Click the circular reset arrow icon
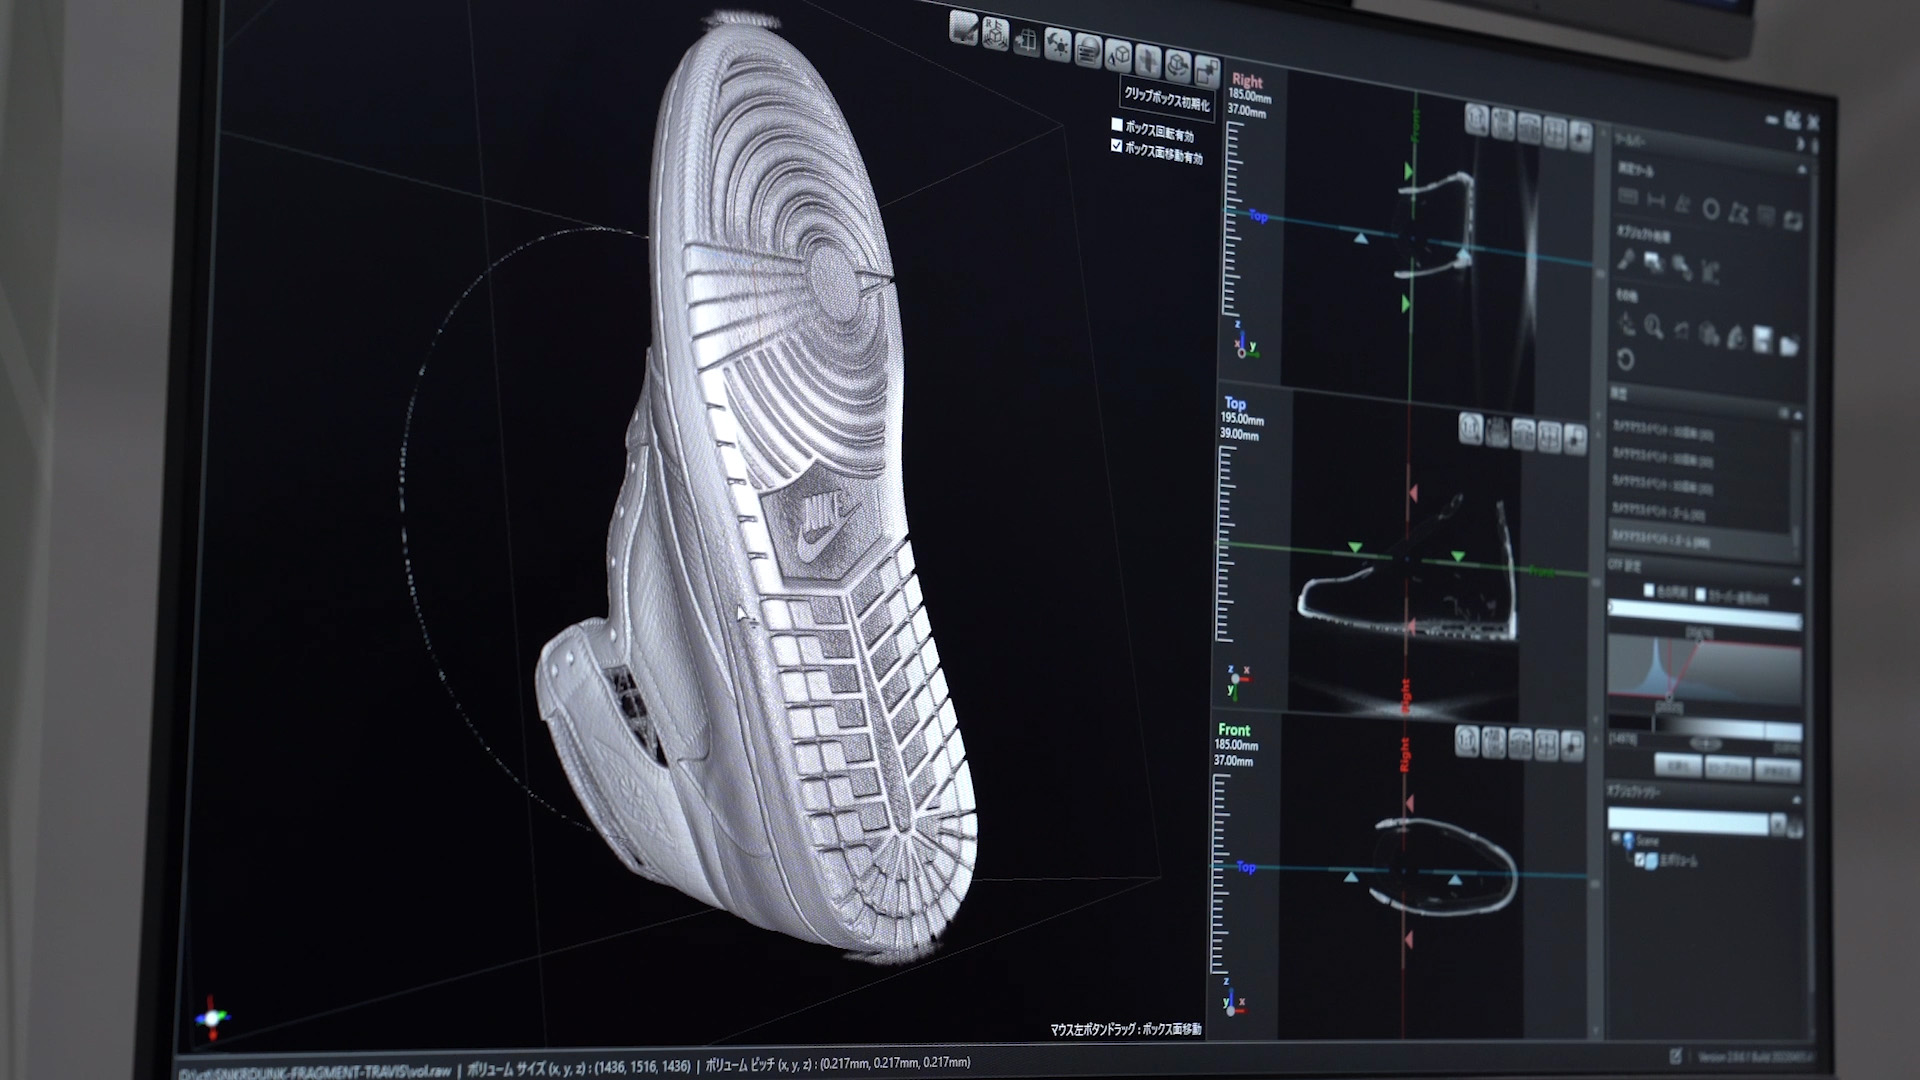1920x1080 pixels. tap(1626, 359)
